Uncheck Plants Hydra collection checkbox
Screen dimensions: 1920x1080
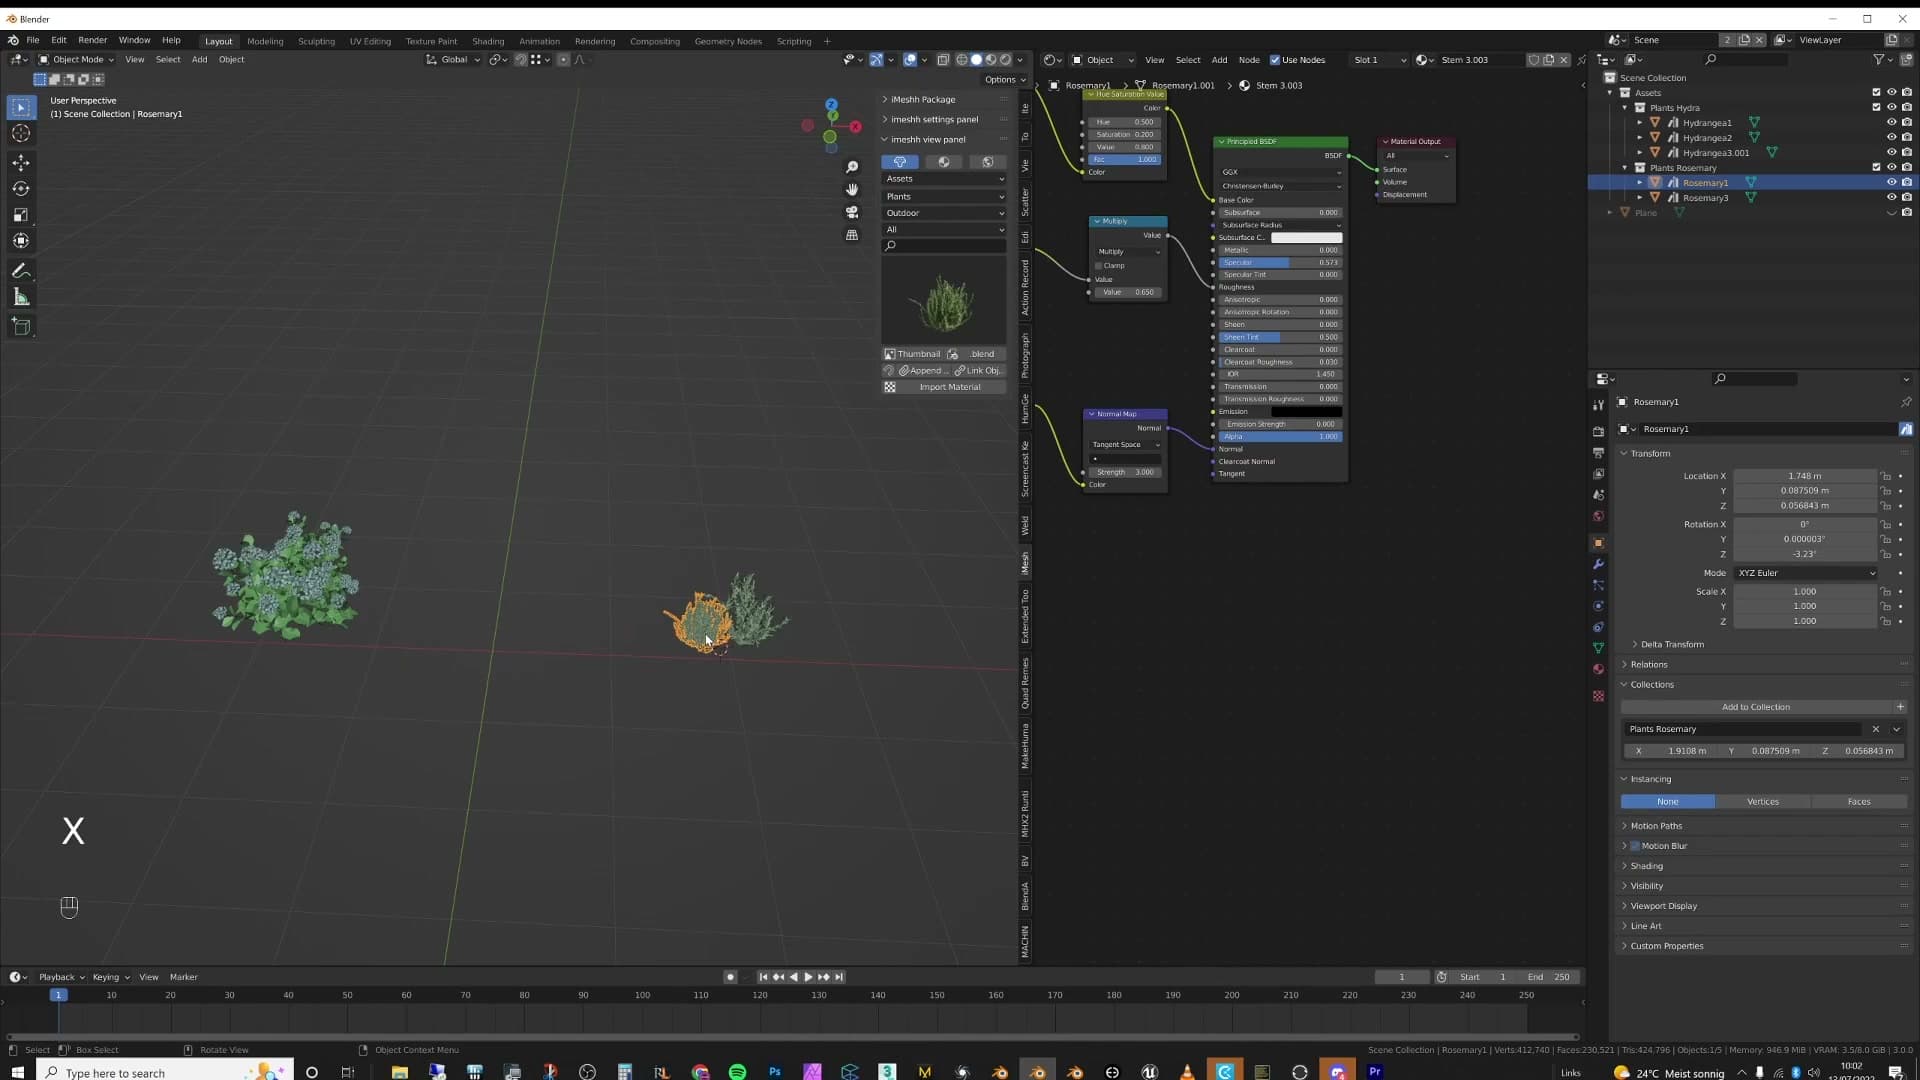click(1876, 107)
